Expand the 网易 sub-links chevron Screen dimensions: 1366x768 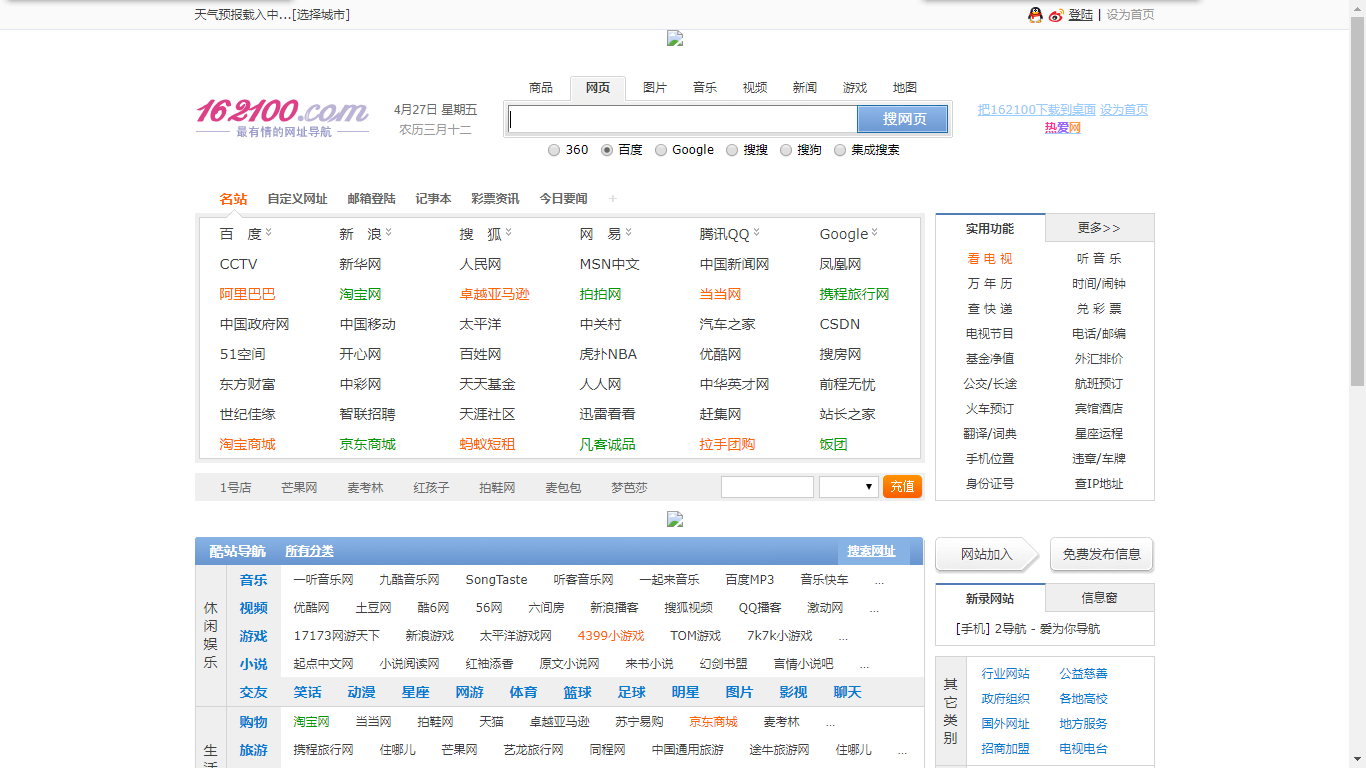(x=629, y=233)
